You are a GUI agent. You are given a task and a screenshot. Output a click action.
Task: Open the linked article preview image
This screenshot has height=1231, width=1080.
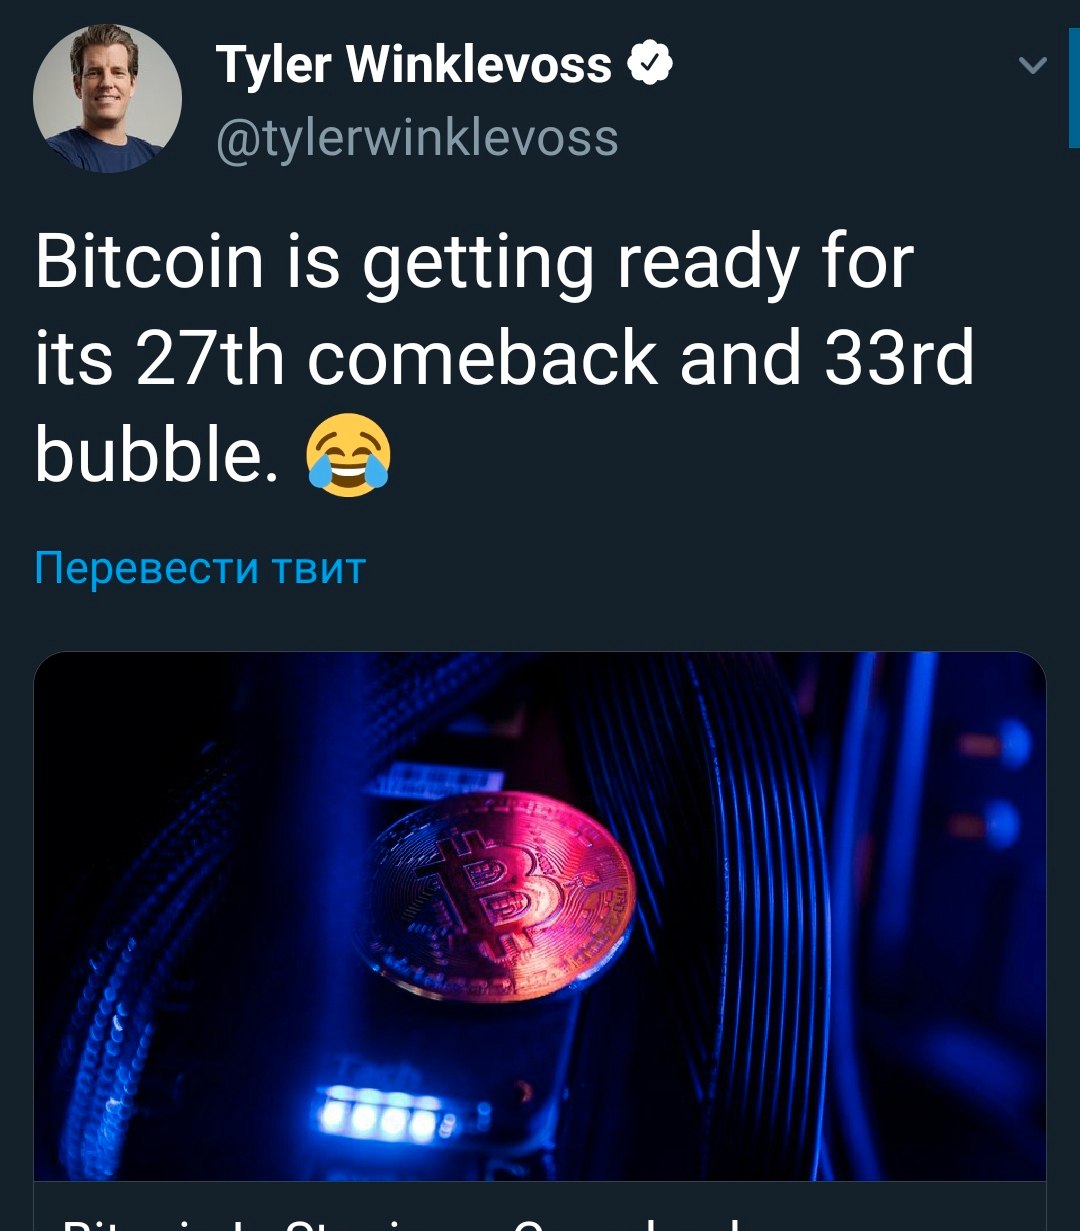coord(540,916)
